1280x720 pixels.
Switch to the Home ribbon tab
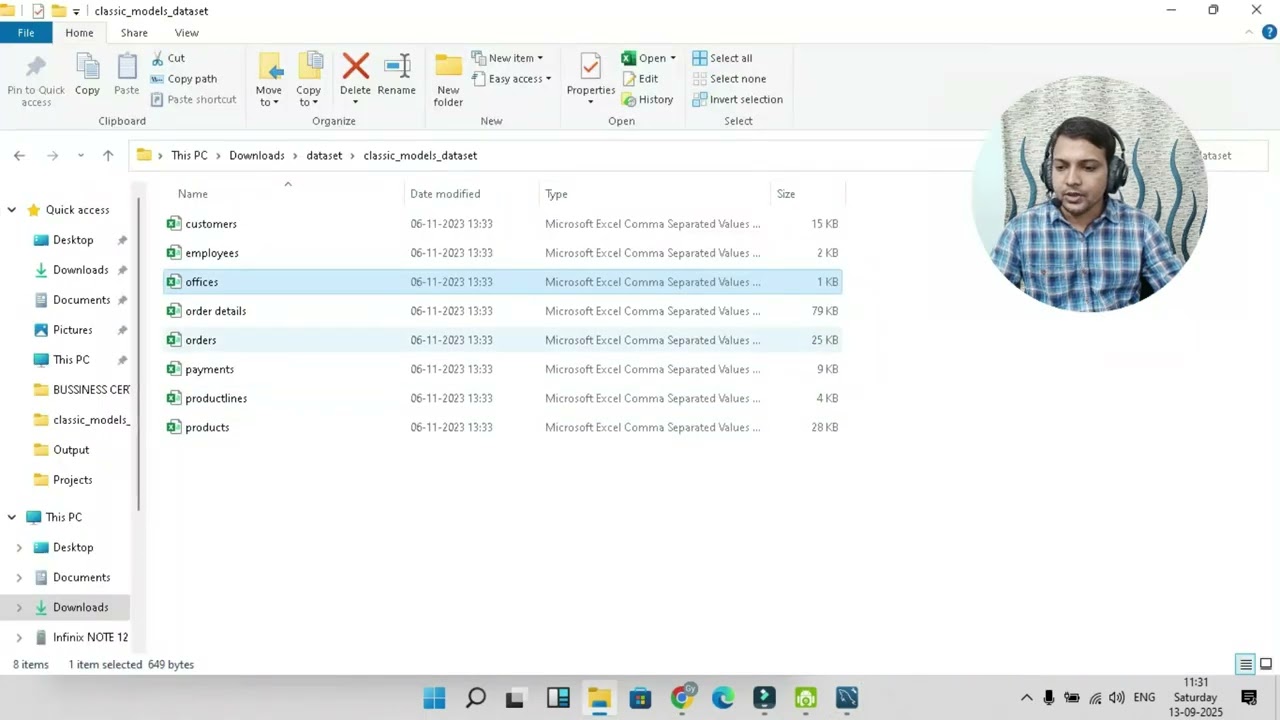tap(79, 33)
